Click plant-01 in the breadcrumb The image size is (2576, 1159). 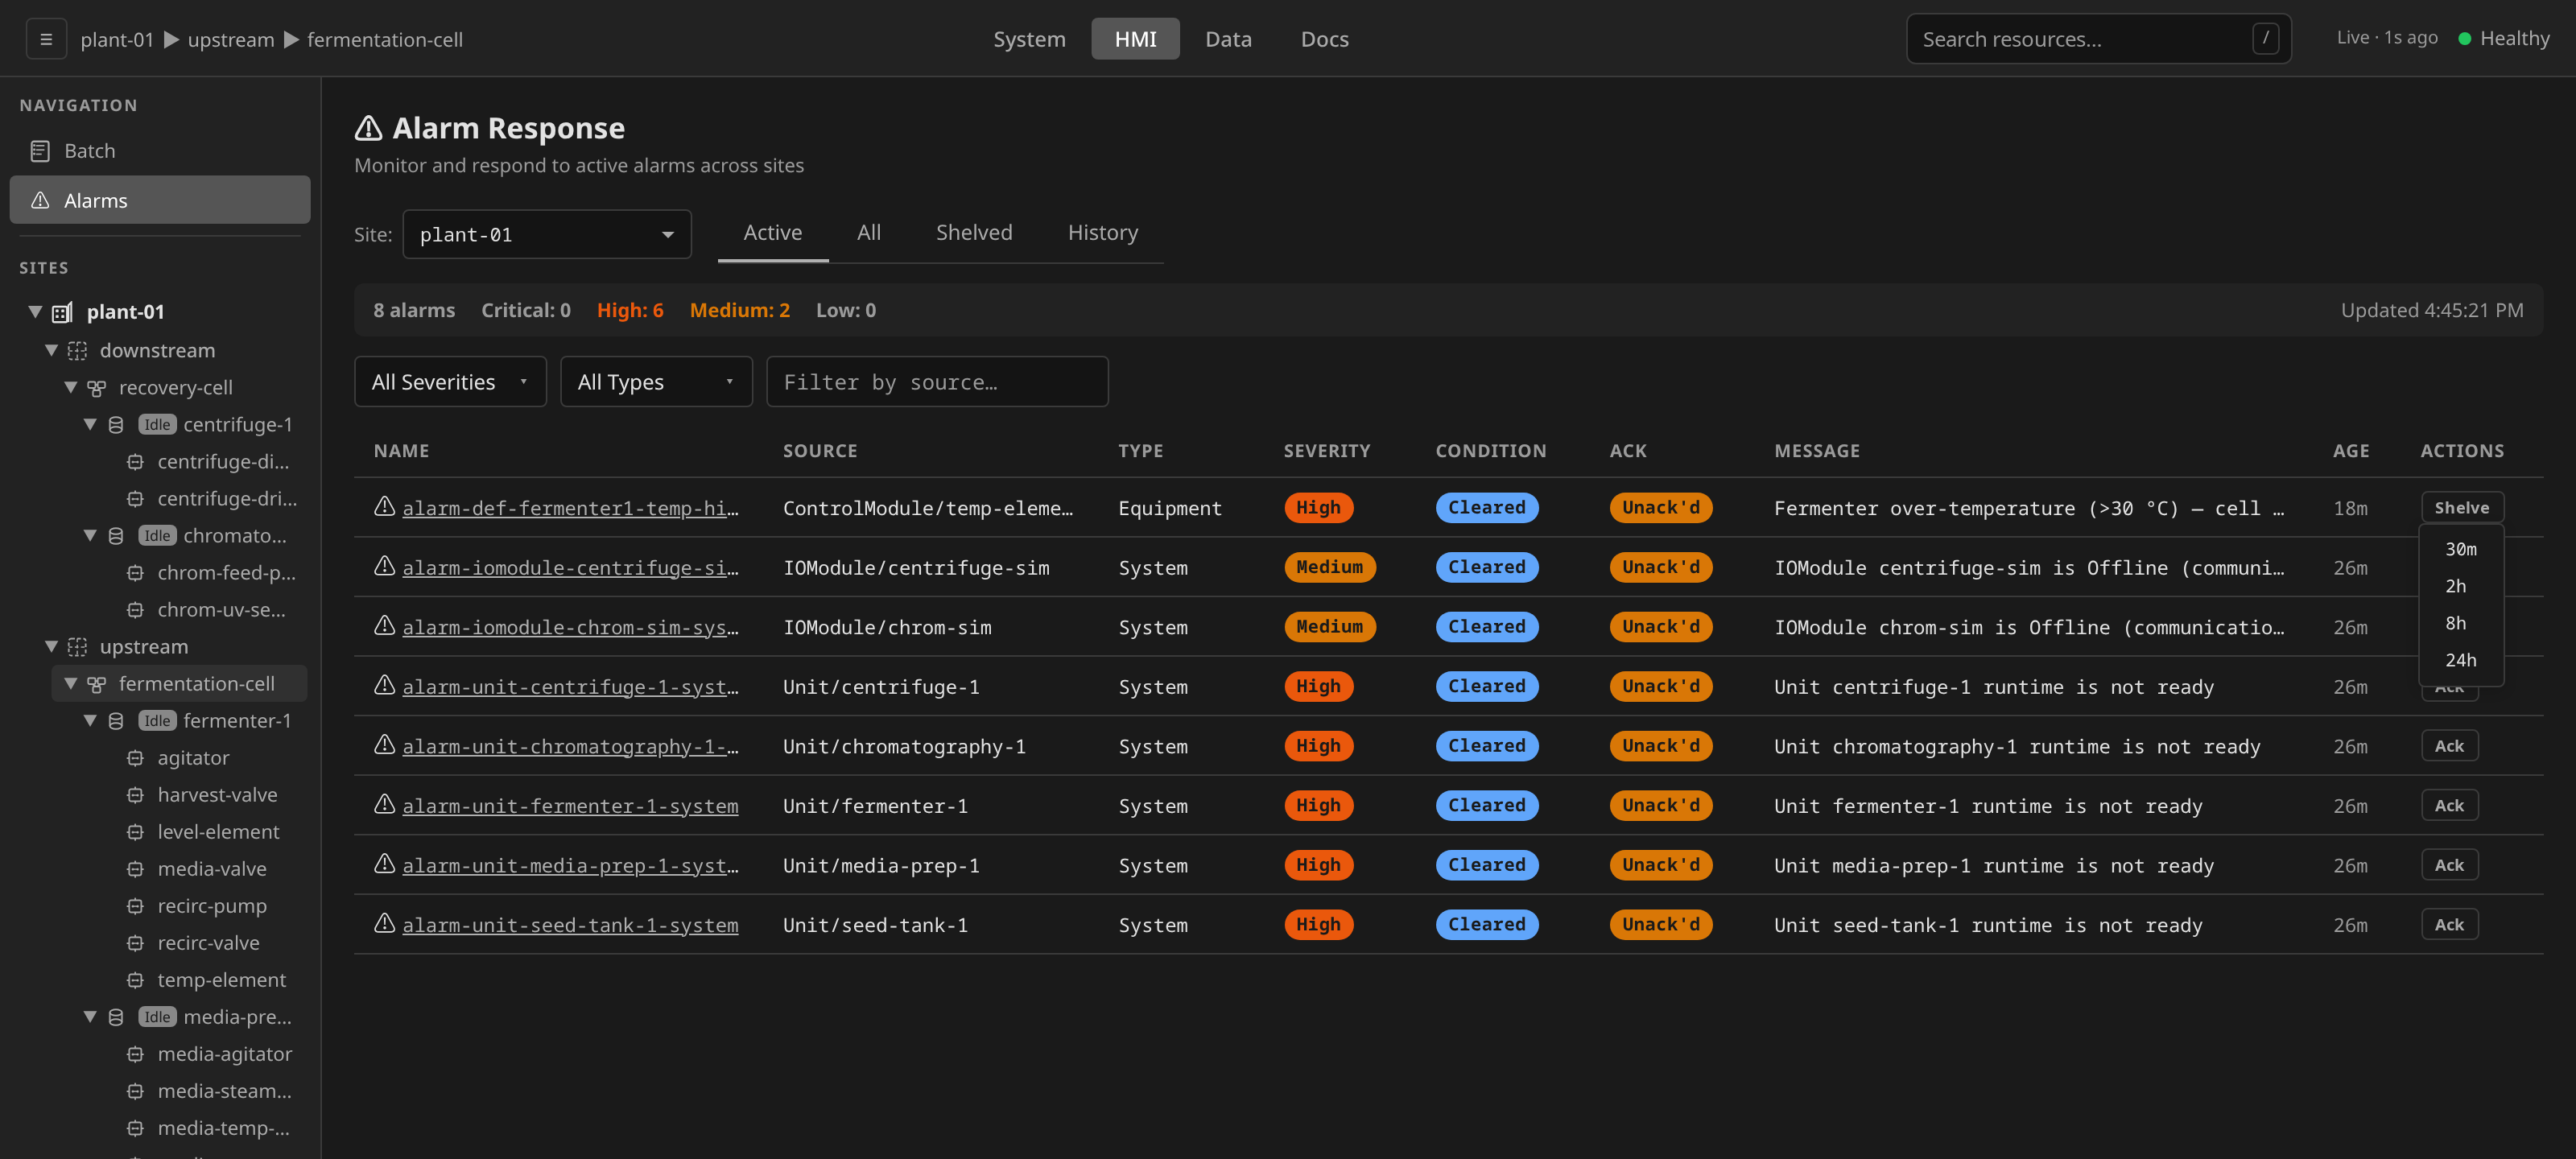click(117, 39)
